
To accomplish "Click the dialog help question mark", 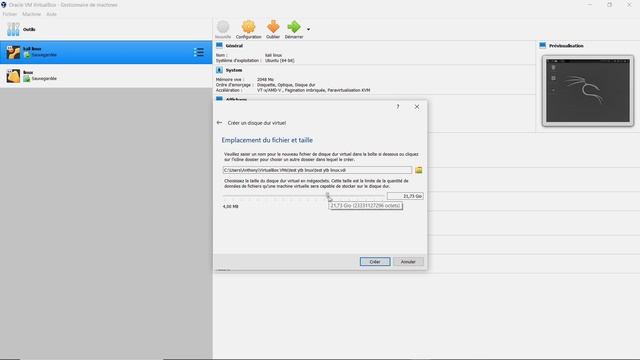I will [398, 107].
